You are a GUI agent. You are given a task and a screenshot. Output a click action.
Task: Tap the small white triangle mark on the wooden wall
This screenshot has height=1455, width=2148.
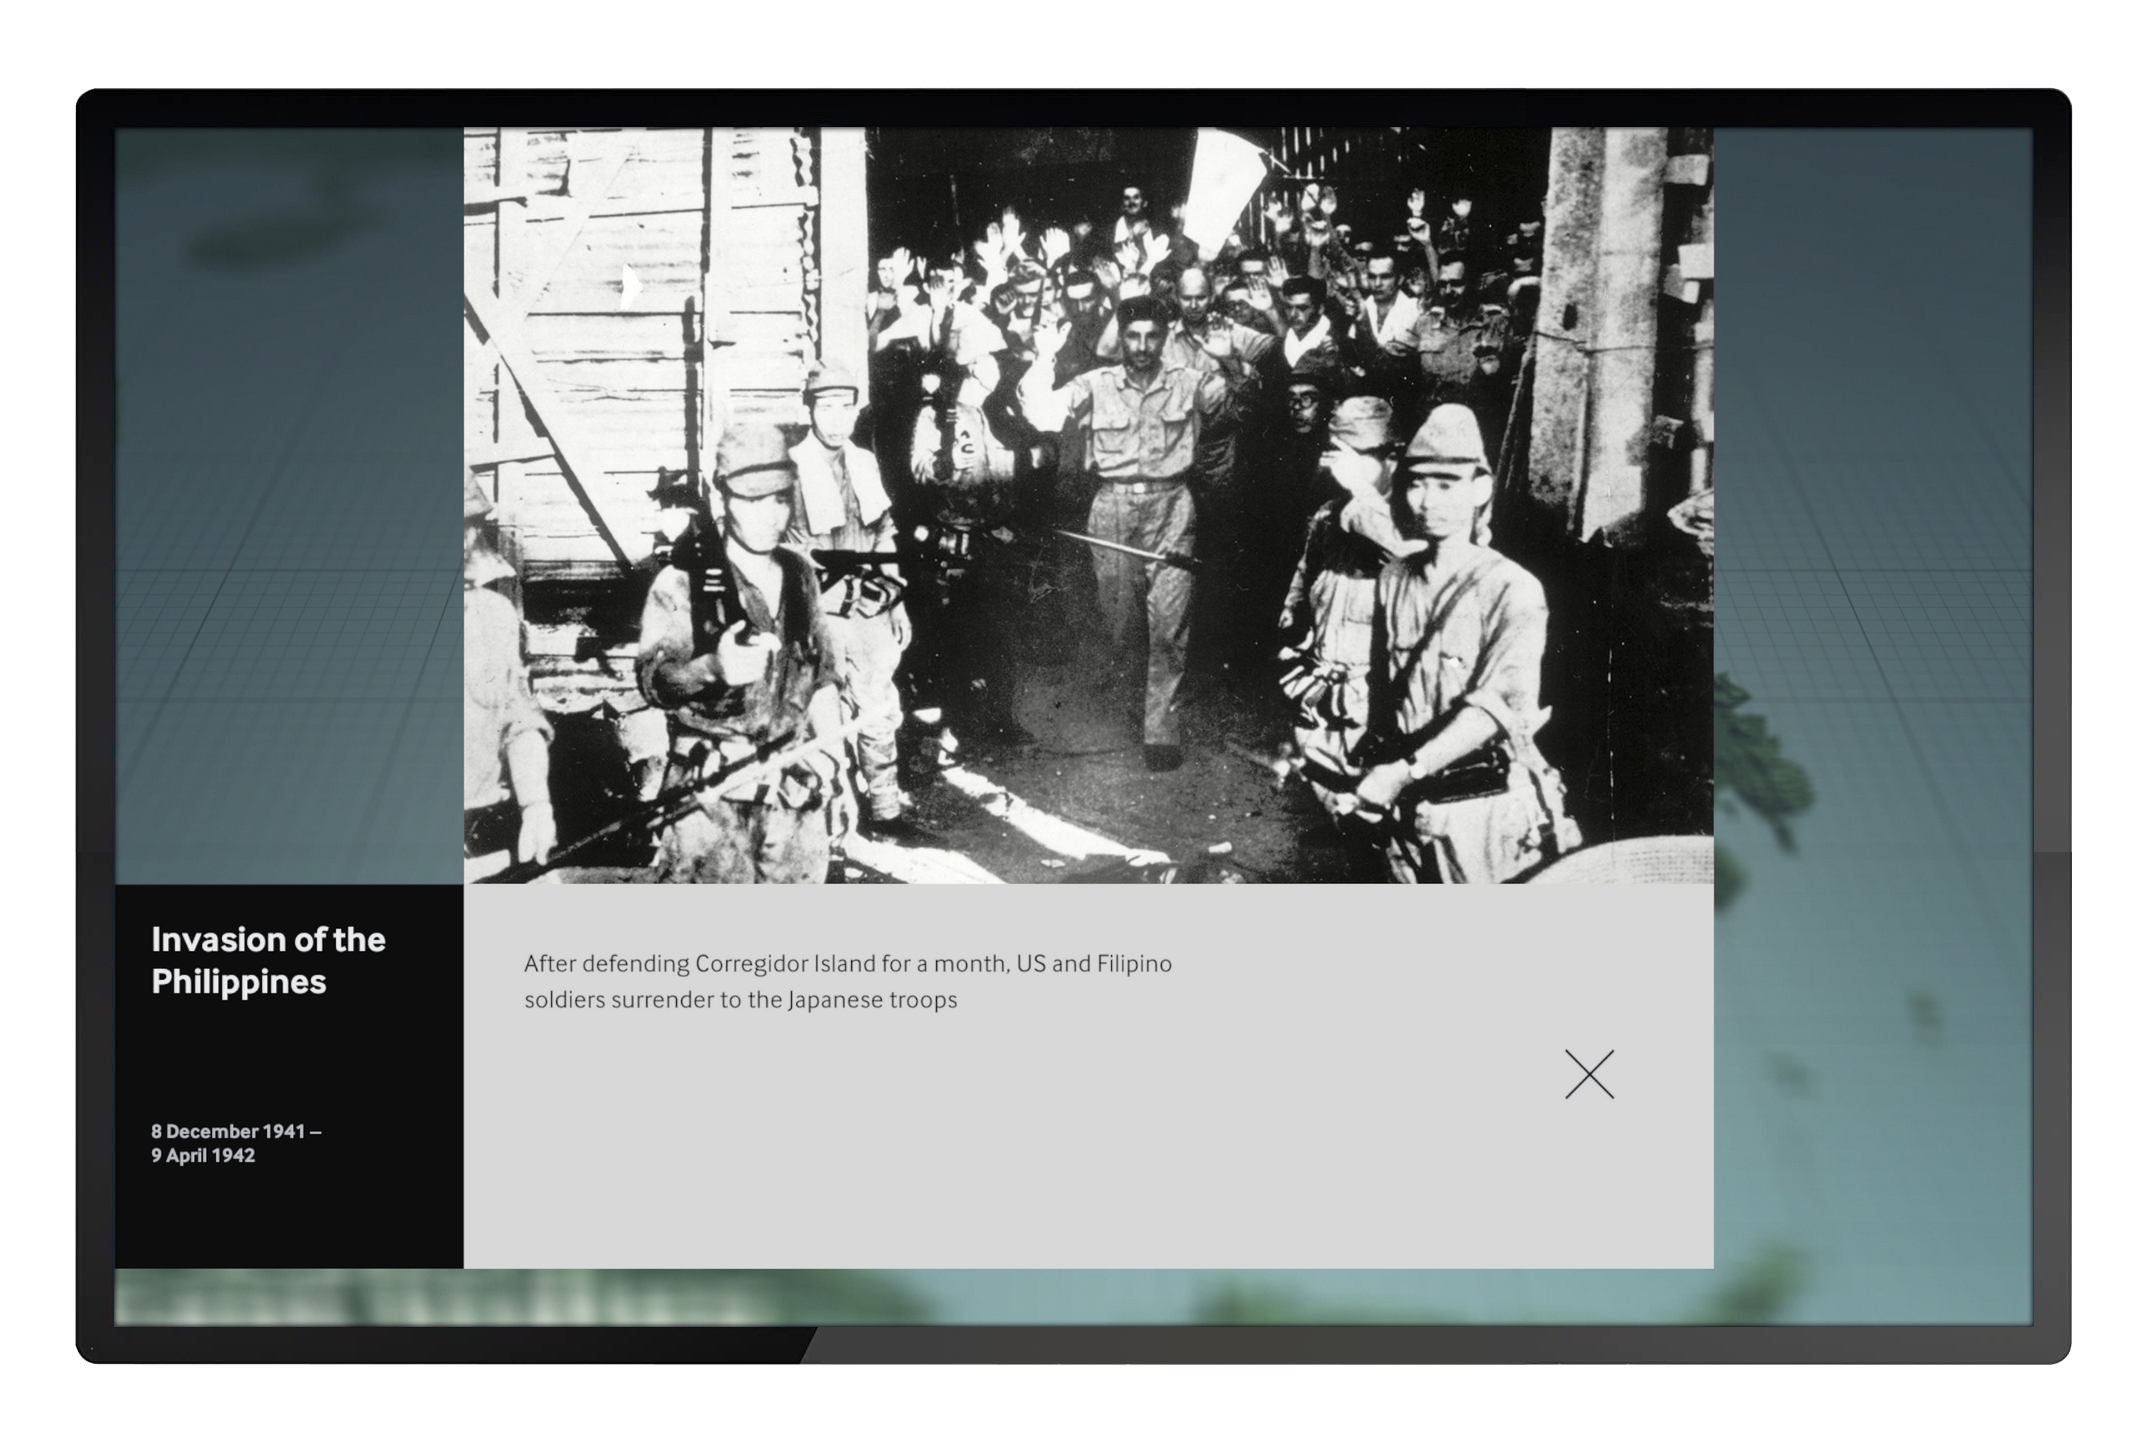click(x=631, y=286)
